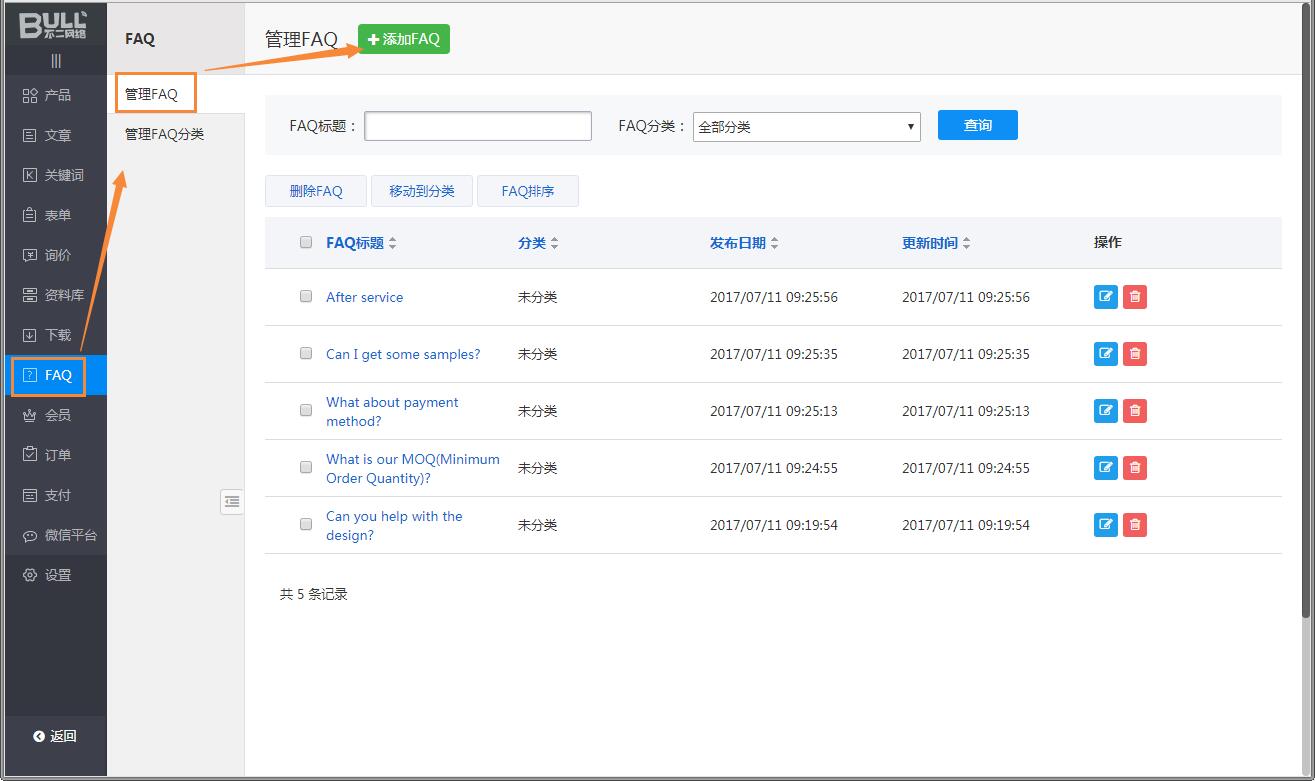Click the green 添加FAQ button
Viewport: 1315px width, 781px height.
coord(404,39)
